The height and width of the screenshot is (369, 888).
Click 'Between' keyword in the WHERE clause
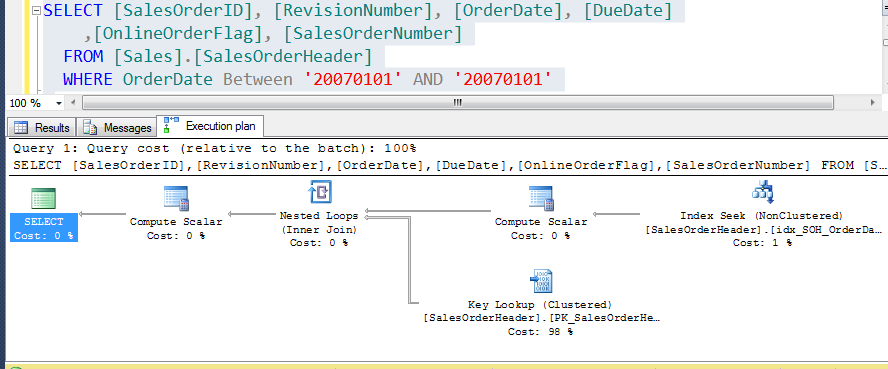tap(258, 79)
